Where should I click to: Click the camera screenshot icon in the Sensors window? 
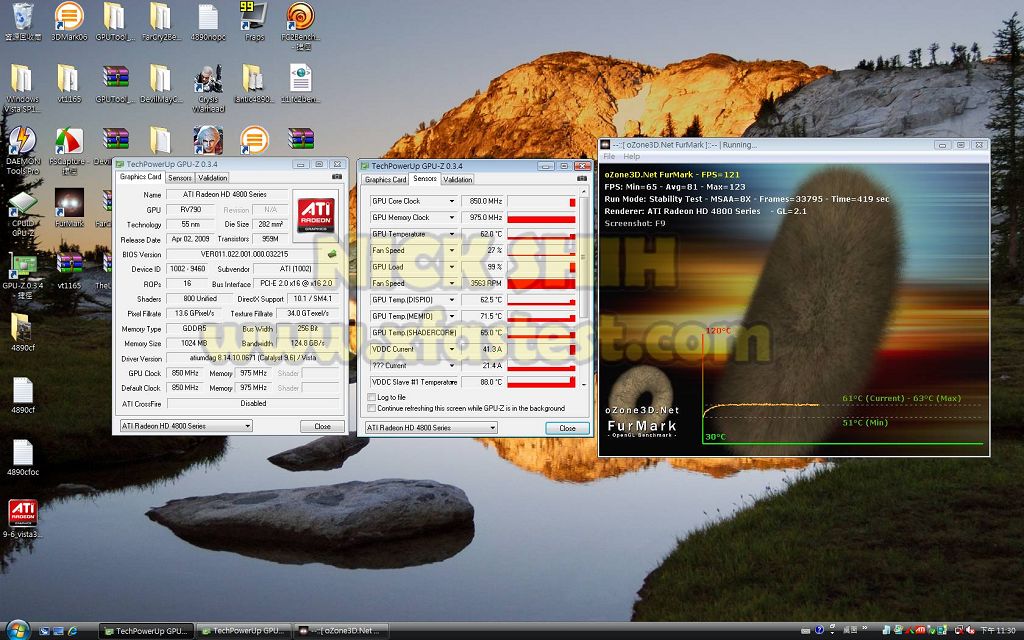click(x=584, y=180)
